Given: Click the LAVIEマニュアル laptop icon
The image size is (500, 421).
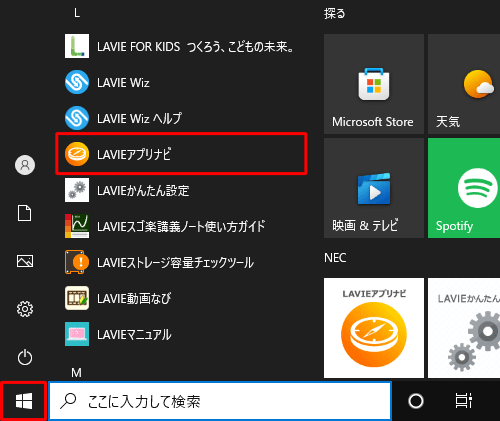Looking at the screenshot, I should pyautogui.click(x=77, y=334).
